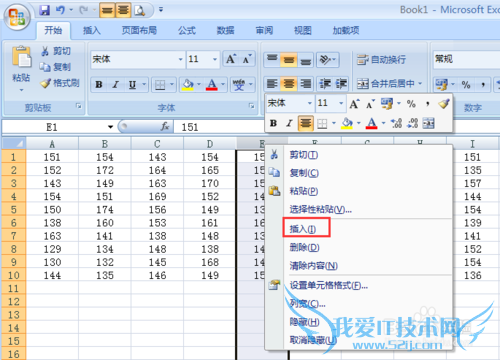Toggle bold in mini toolbar
500x360 pixels.
(x=273, y=123)
